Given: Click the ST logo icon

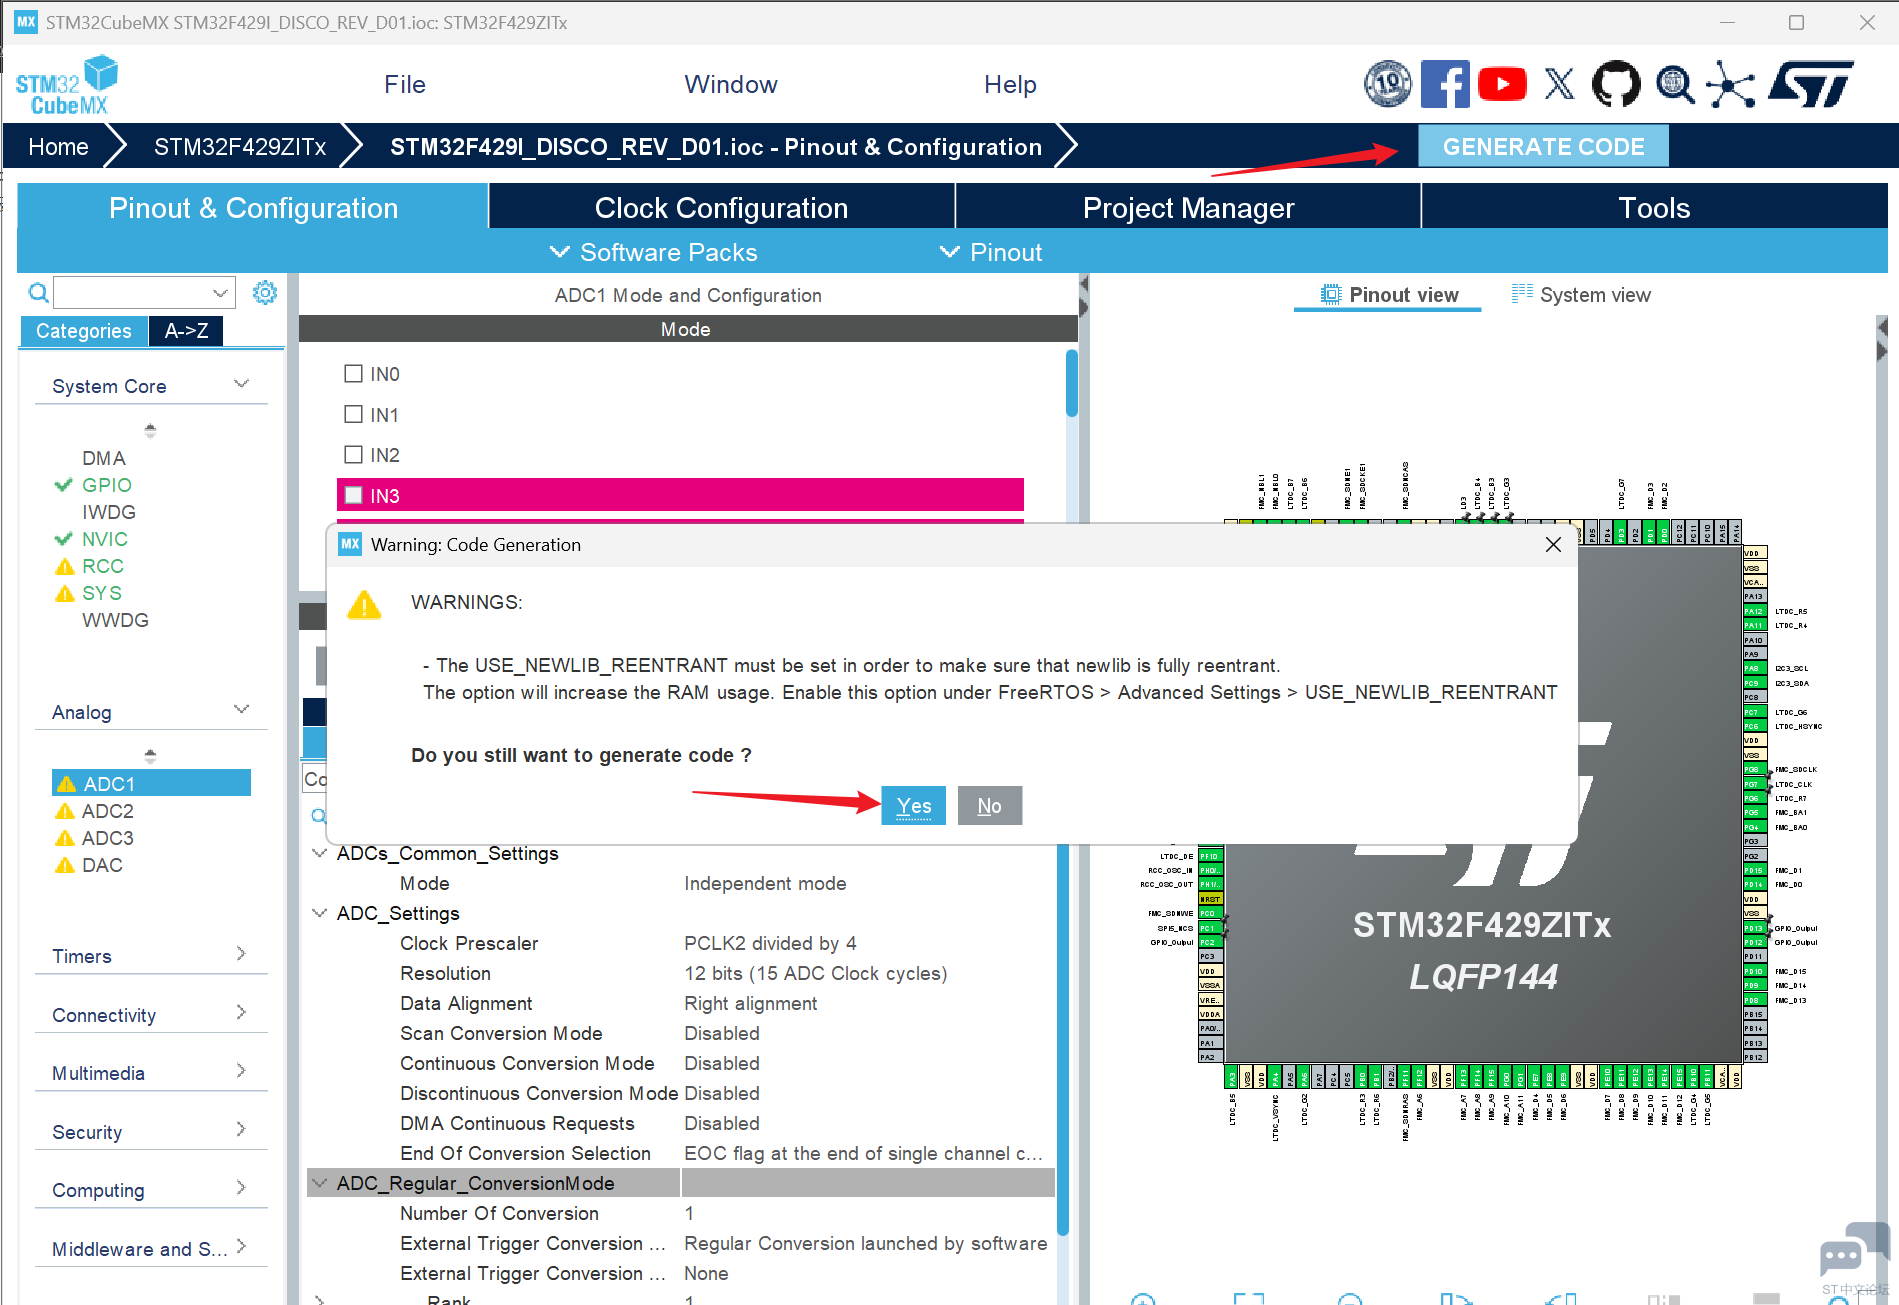Looking at the screenshot, I should coord(1809,85).
